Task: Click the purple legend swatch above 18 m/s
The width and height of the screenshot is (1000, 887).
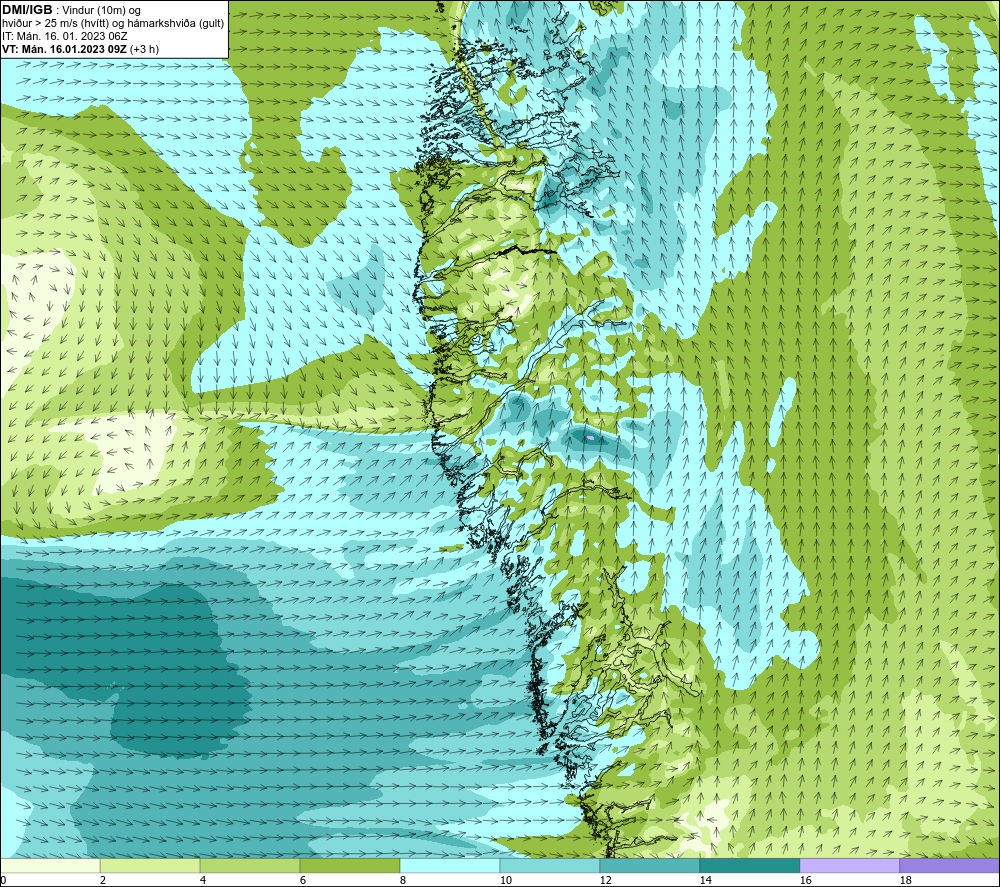Action: click(949, 865)
